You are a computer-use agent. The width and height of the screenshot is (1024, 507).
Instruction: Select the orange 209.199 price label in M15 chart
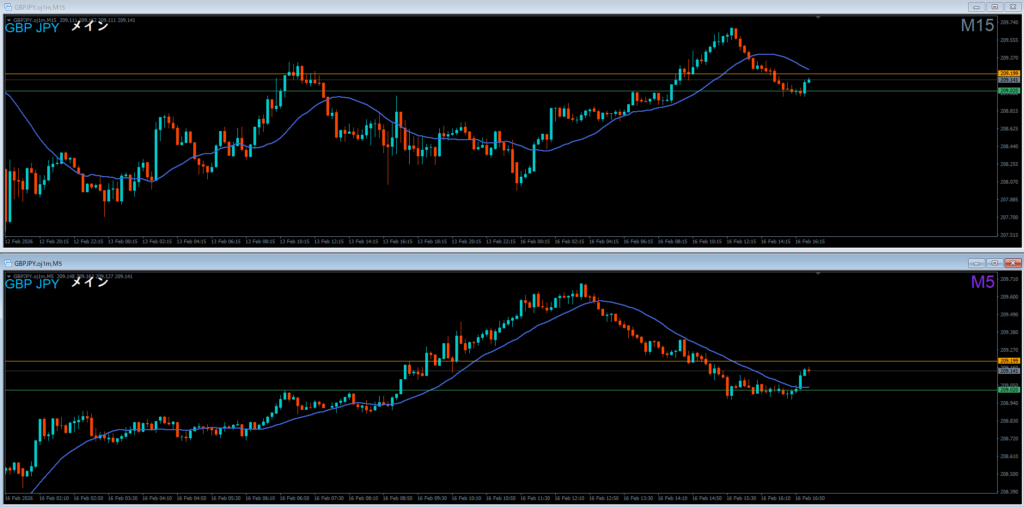[1009, 74]
